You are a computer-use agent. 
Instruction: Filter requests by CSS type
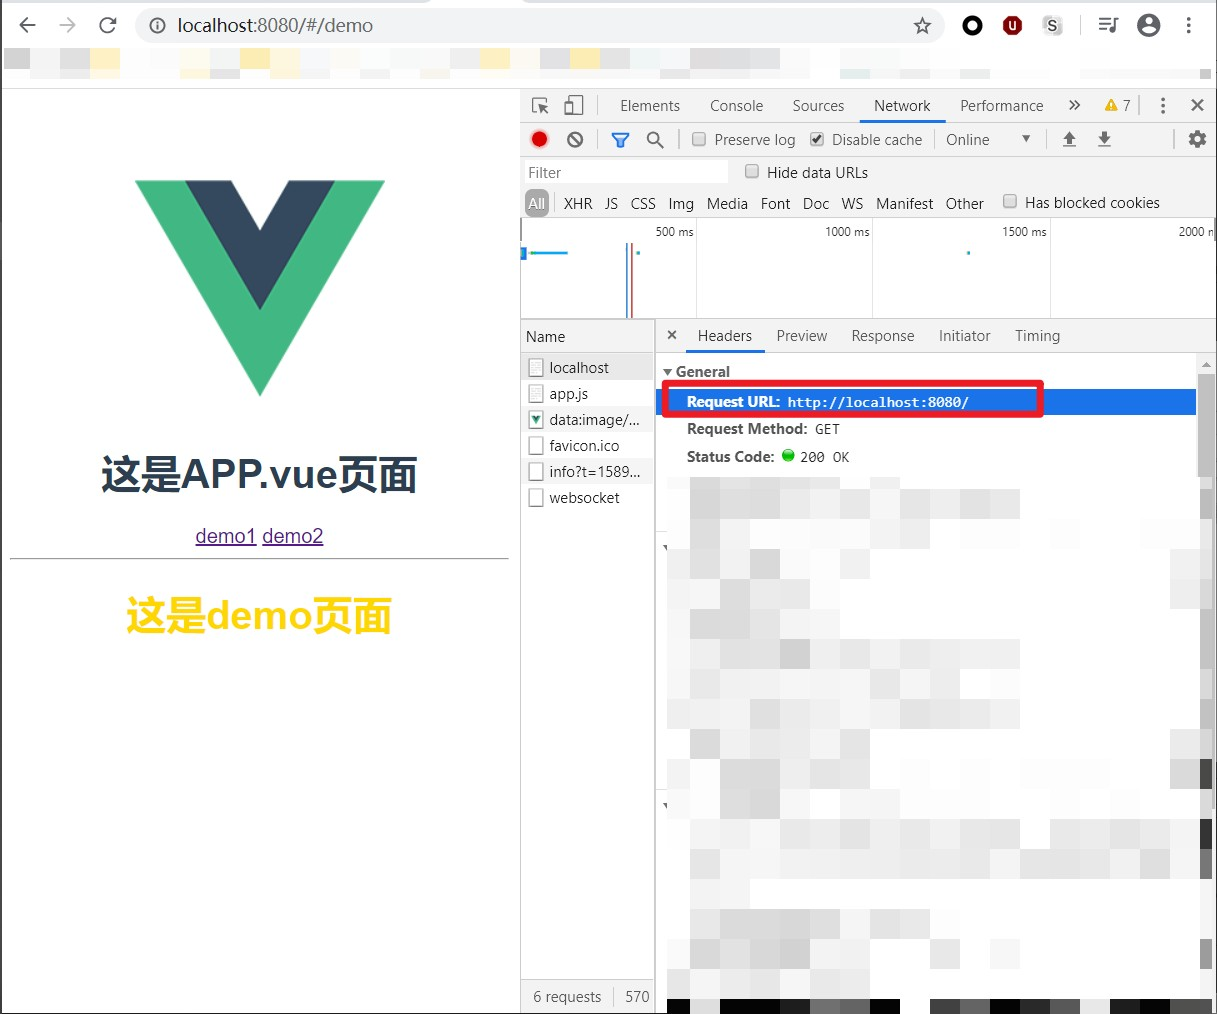pyautogui.click(x=643, y=203)
